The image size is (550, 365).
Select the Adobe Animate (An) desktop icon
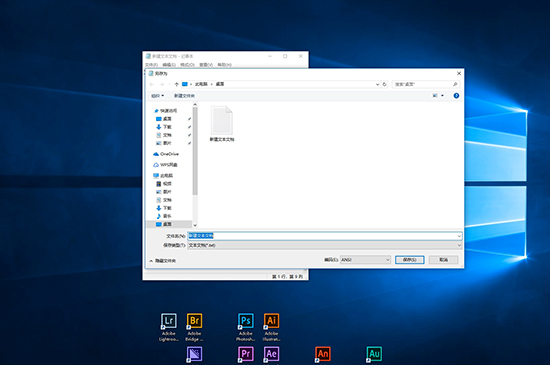tap(323, 354)
